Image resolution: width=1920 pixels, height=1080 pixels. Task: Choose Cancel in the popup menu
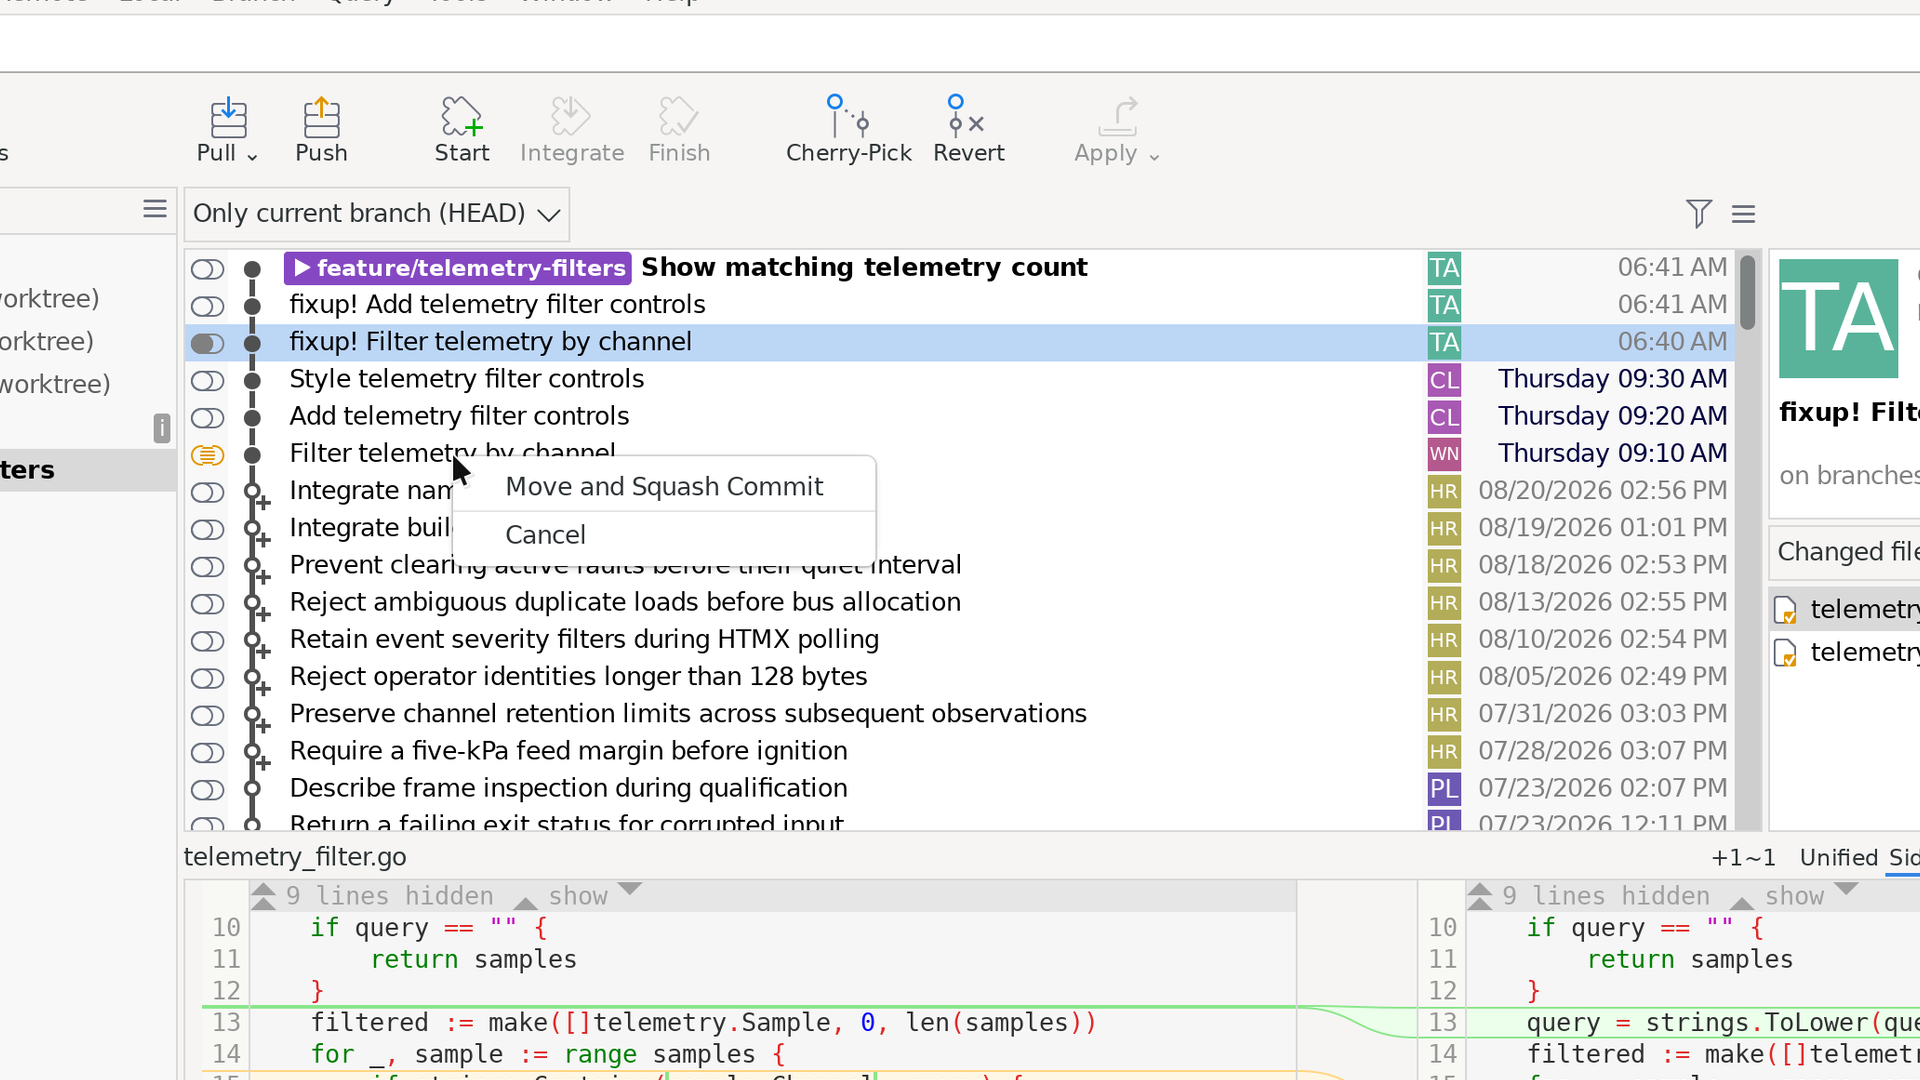click(664, 535)
